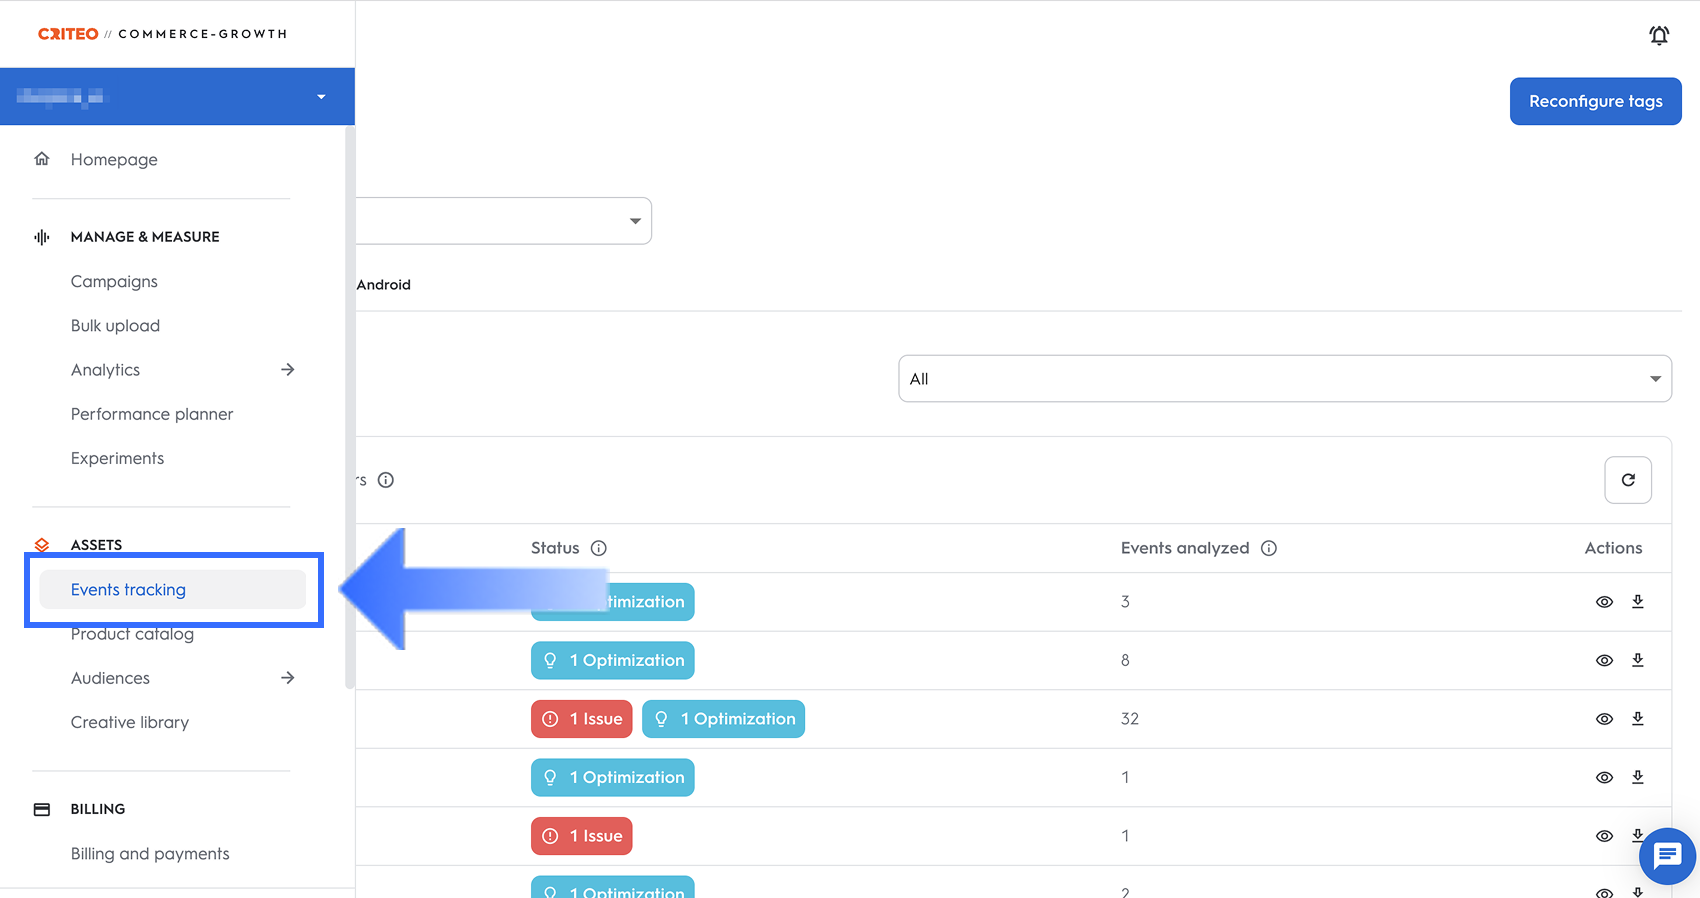Download the report for the row with 3 events
Viewport: 1700px width, 898px height.
1638,601
